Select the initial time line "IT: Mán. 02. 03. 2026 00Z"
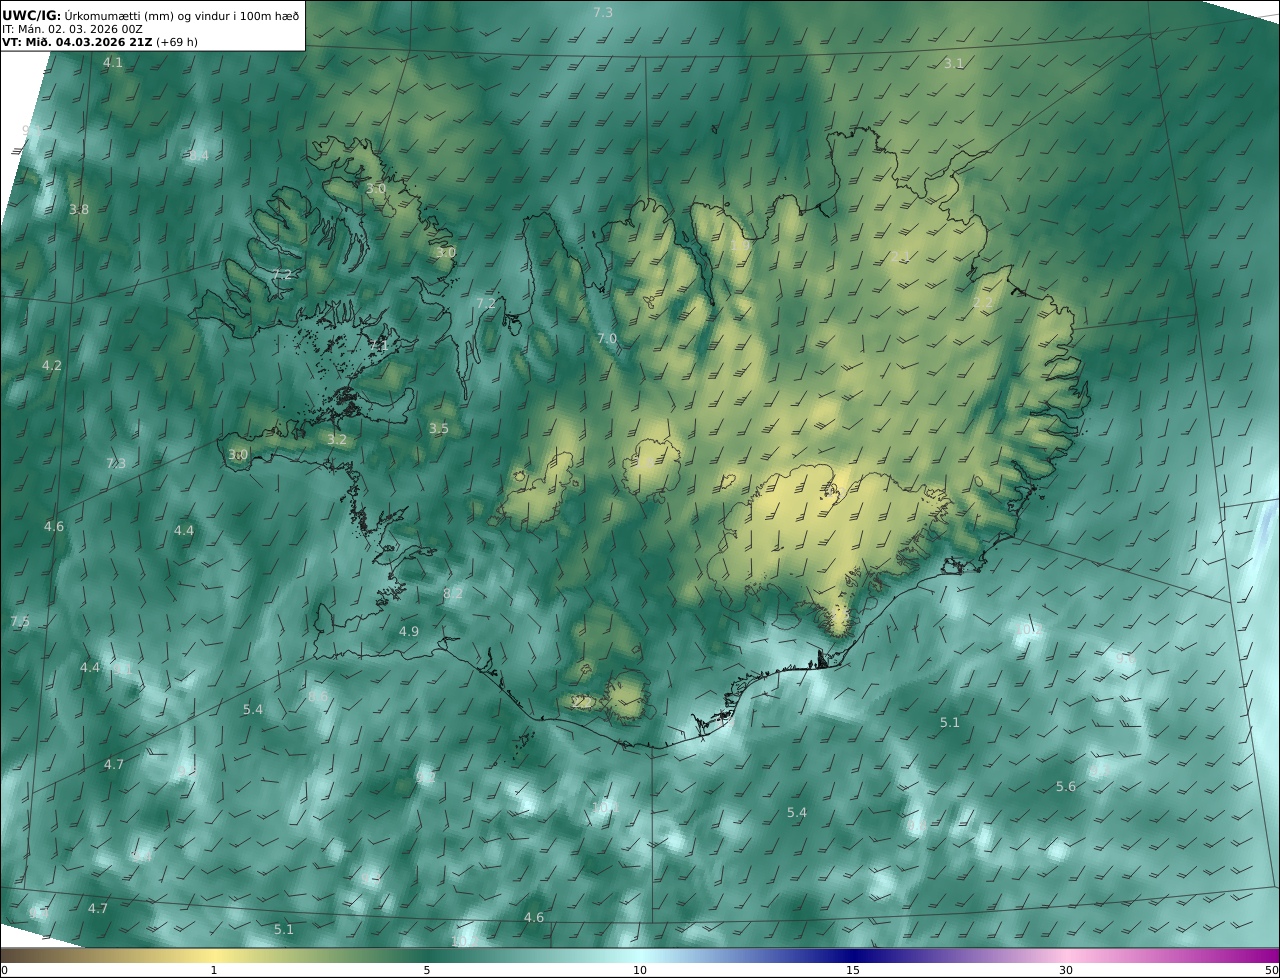 73,29
